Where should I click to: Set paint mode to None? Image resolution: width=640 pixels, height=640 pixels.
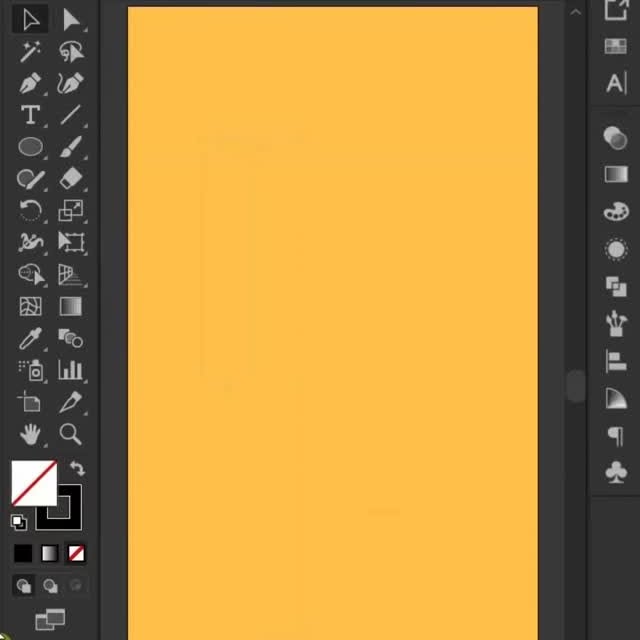tap(76, 553)
